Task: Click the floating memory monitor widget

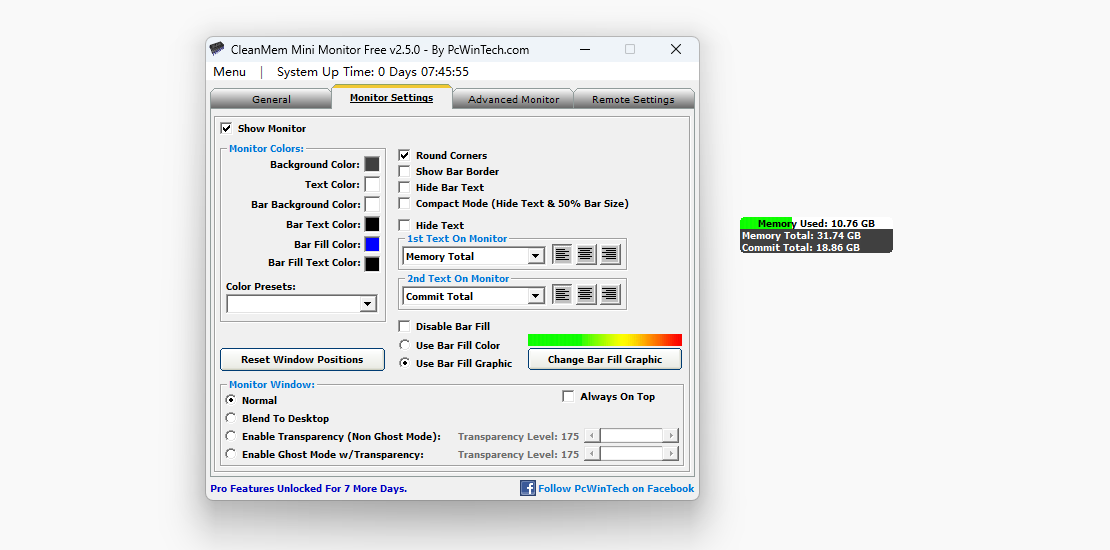Action: 816,235
